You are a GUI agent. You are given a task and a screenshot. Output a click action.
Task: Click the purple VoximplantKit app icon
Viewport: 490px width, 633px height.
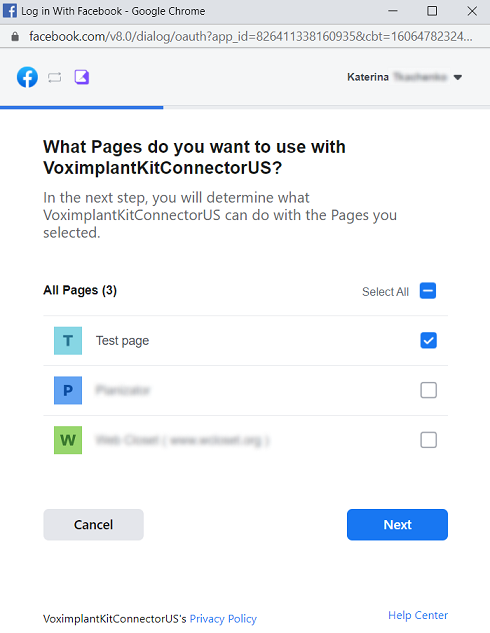click(82, 77)
